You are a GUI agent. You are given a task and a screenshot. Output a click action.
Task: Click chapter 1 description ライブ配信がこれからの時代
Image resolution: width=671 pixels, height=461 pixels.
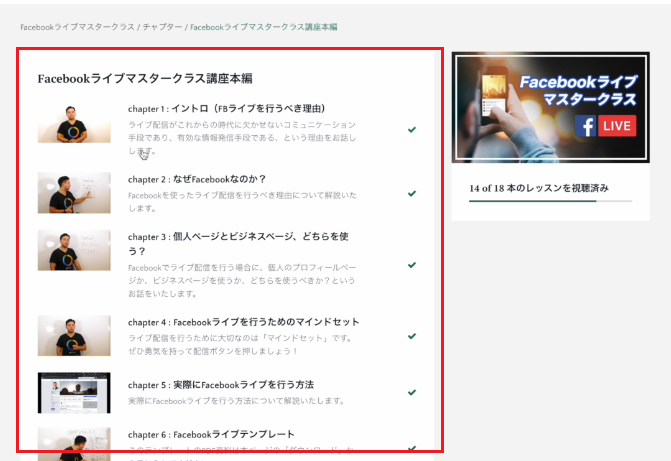tap(242, 138)
